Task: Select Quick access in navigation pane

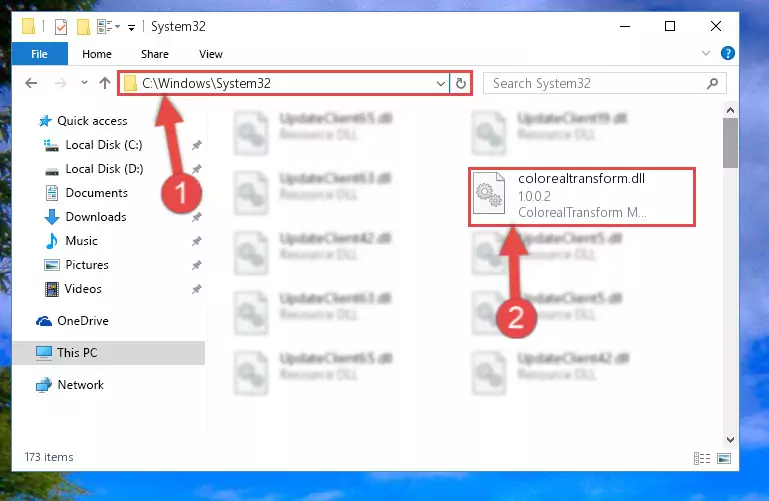Action: (x=92, y=121)
